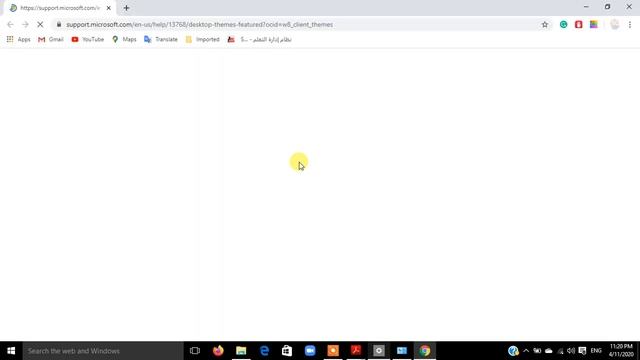640x360 pixels.
Task: Launch Firefox from the taskbar
Action: (218, 351)
